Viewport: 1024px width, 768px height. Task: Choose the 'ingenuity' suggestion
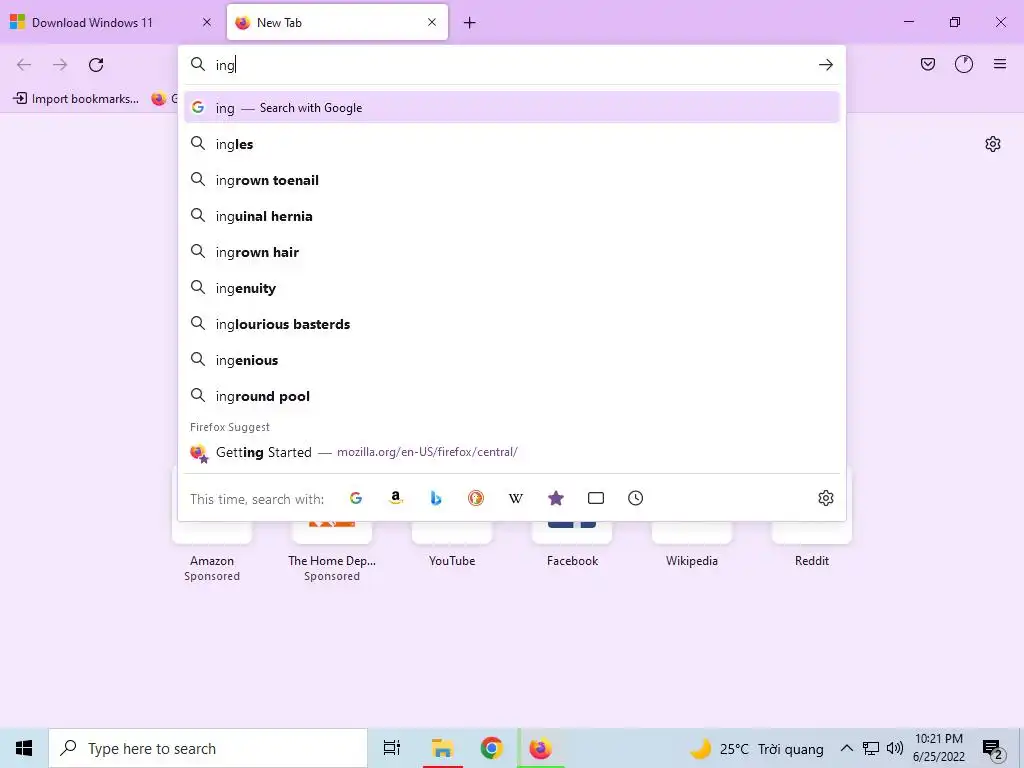(511, 288)
